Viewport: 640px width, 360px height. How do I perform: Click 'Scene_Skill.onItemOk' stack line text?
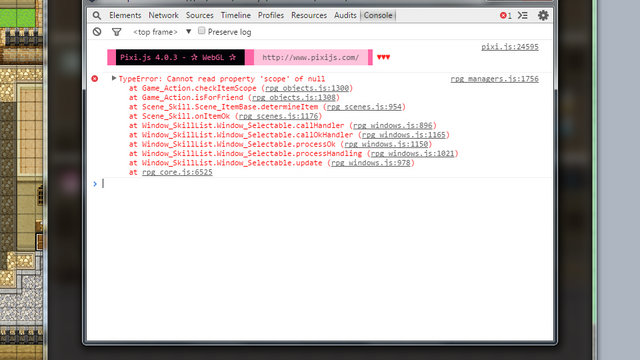(186, 116)
